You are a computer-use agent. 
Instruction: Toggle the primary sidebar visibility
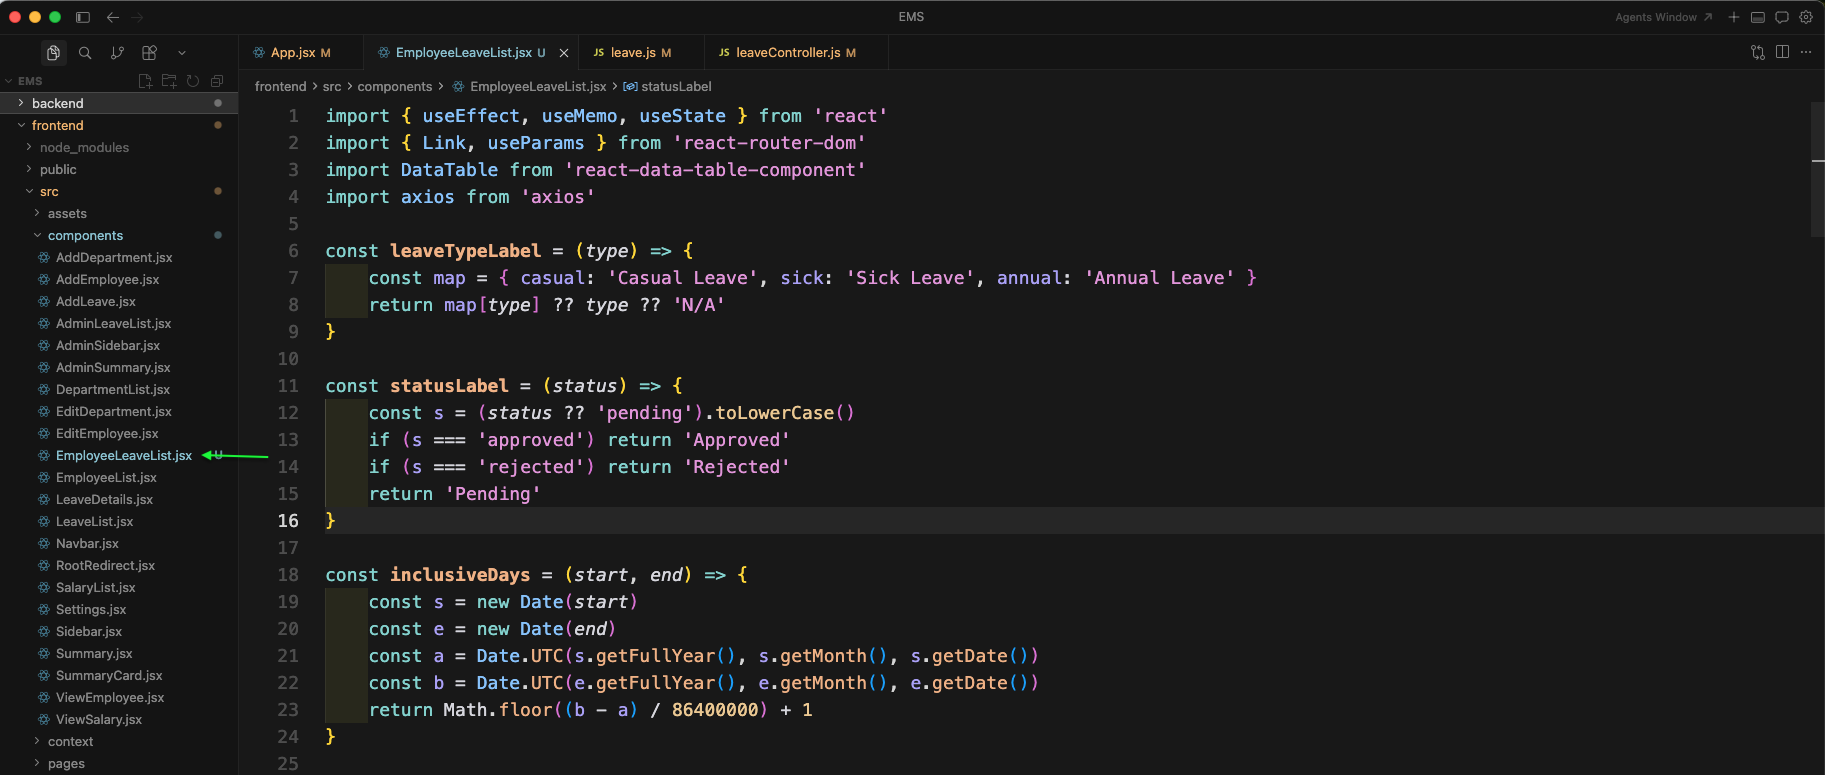tap(83, 17)
